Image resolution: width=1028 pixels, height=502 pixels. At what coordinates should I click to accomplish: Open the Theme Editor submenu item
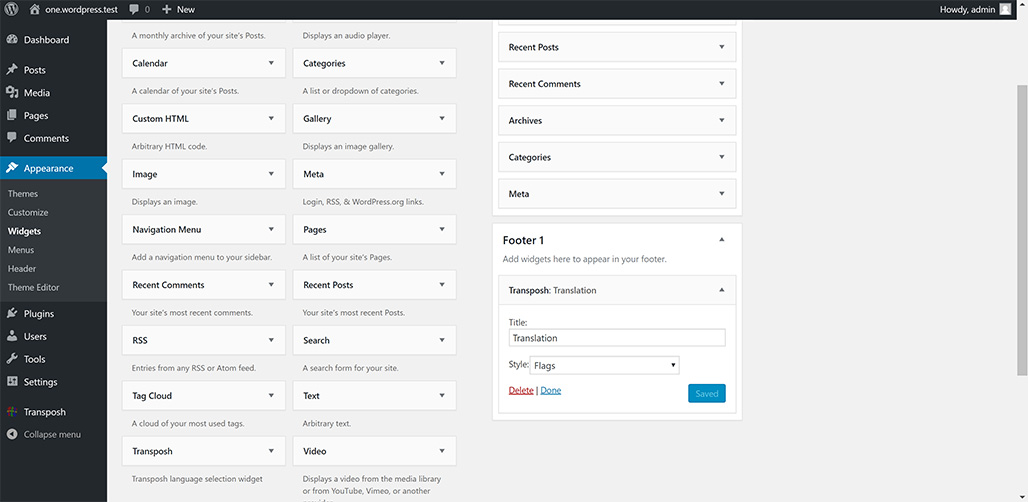[33, 287]
